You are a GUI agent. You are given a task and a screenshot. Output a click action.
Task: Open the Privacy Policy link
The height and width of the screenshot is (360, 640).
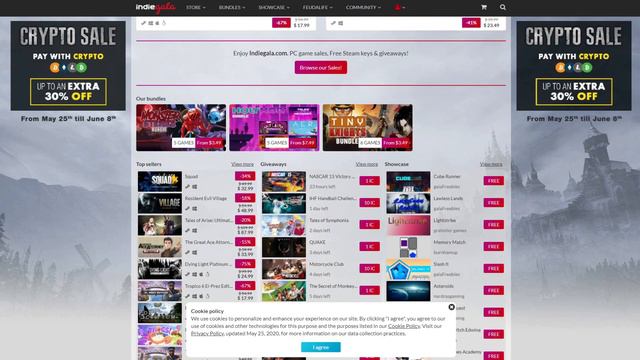tap(207, 333)
